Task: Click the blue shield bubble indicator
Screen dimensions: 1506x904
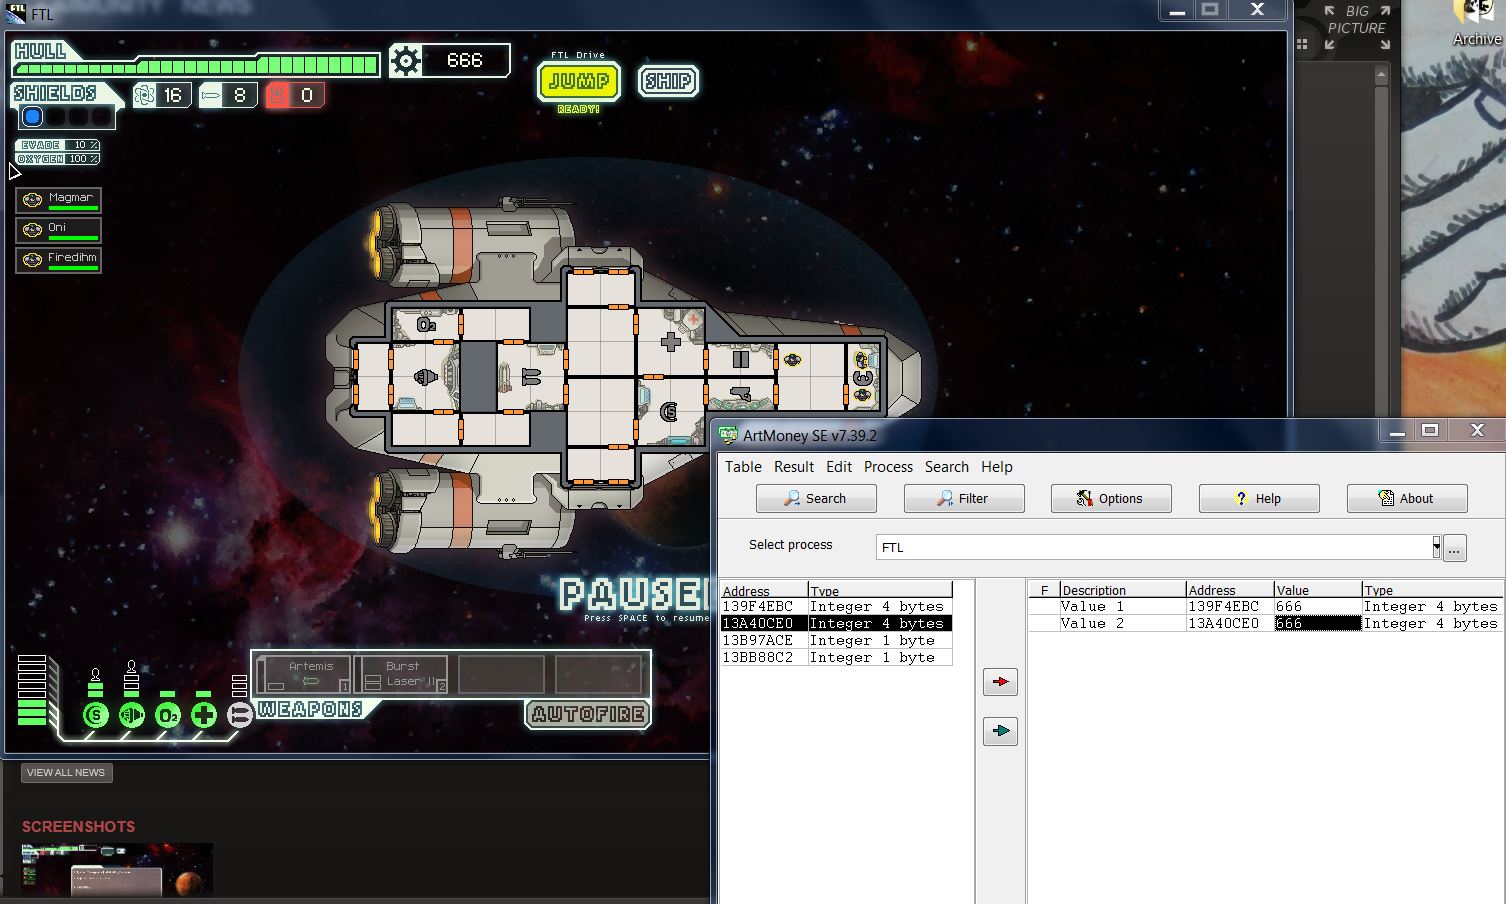Action: click(33, 117)
